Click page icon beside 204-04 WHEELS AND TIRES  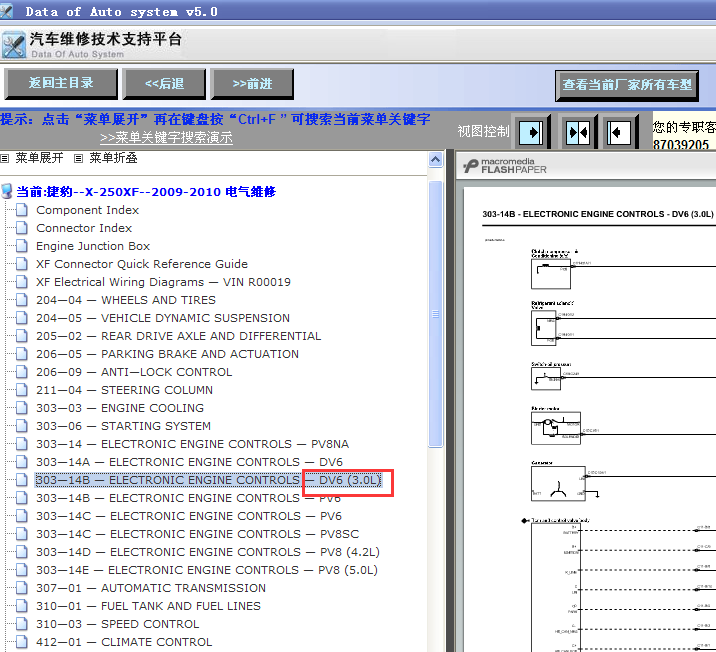tap(21, 300)
